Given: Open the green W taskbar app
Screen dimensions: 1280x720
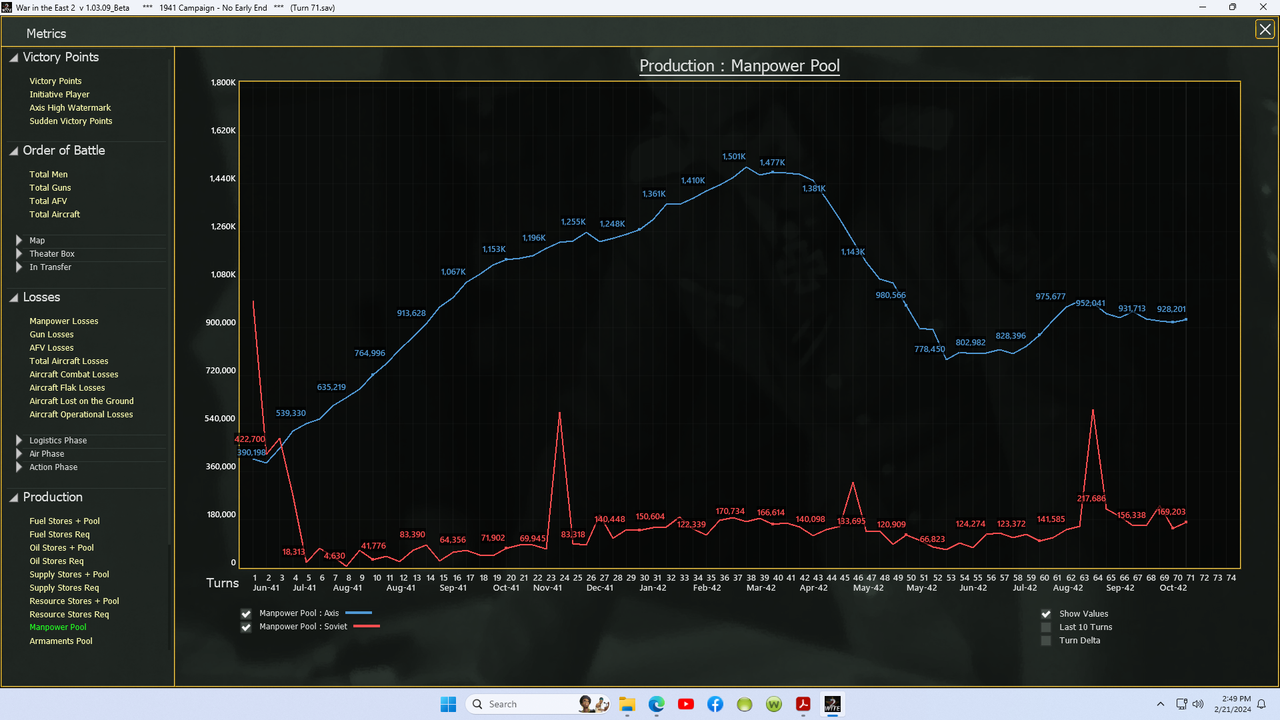Looking at the screenshot, I should click(774, 704).
